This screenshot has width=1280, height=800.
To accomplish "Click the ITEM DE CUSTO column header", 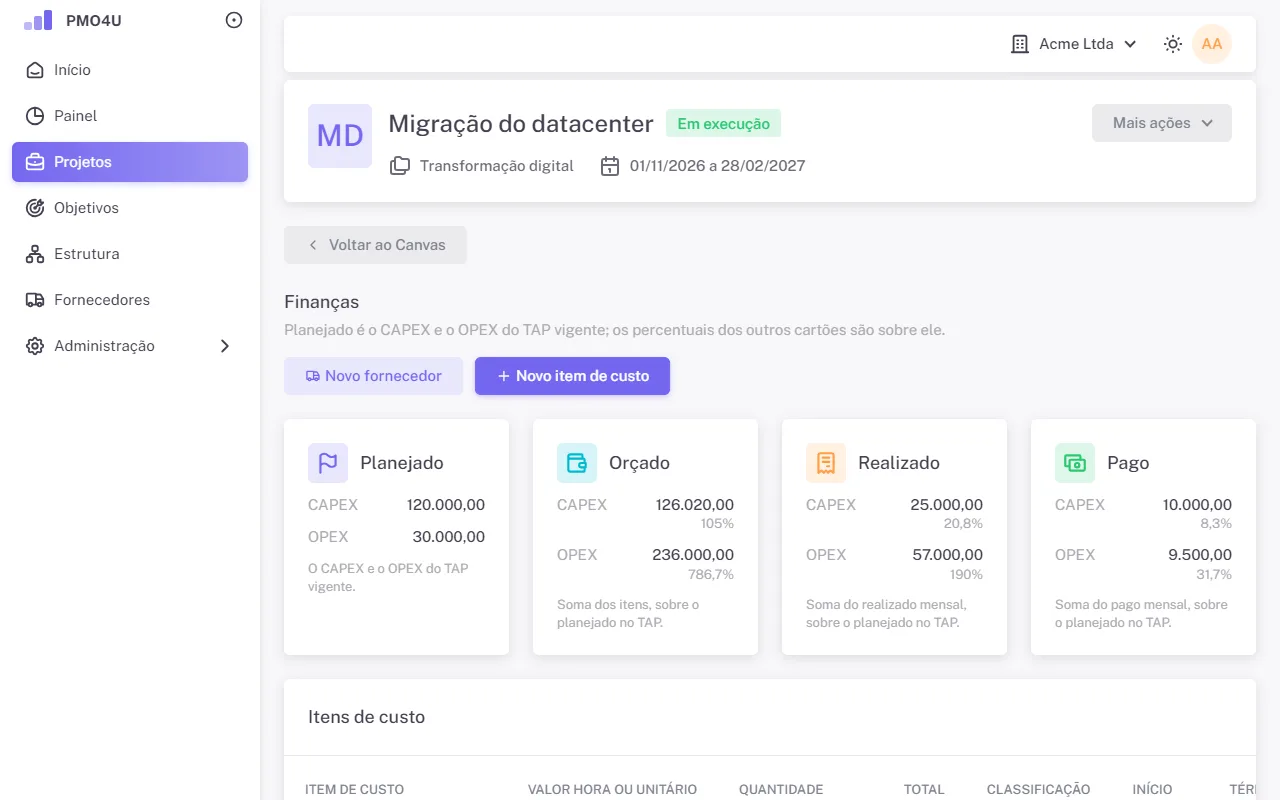I will pyautogui.click(x=355, y=790).
